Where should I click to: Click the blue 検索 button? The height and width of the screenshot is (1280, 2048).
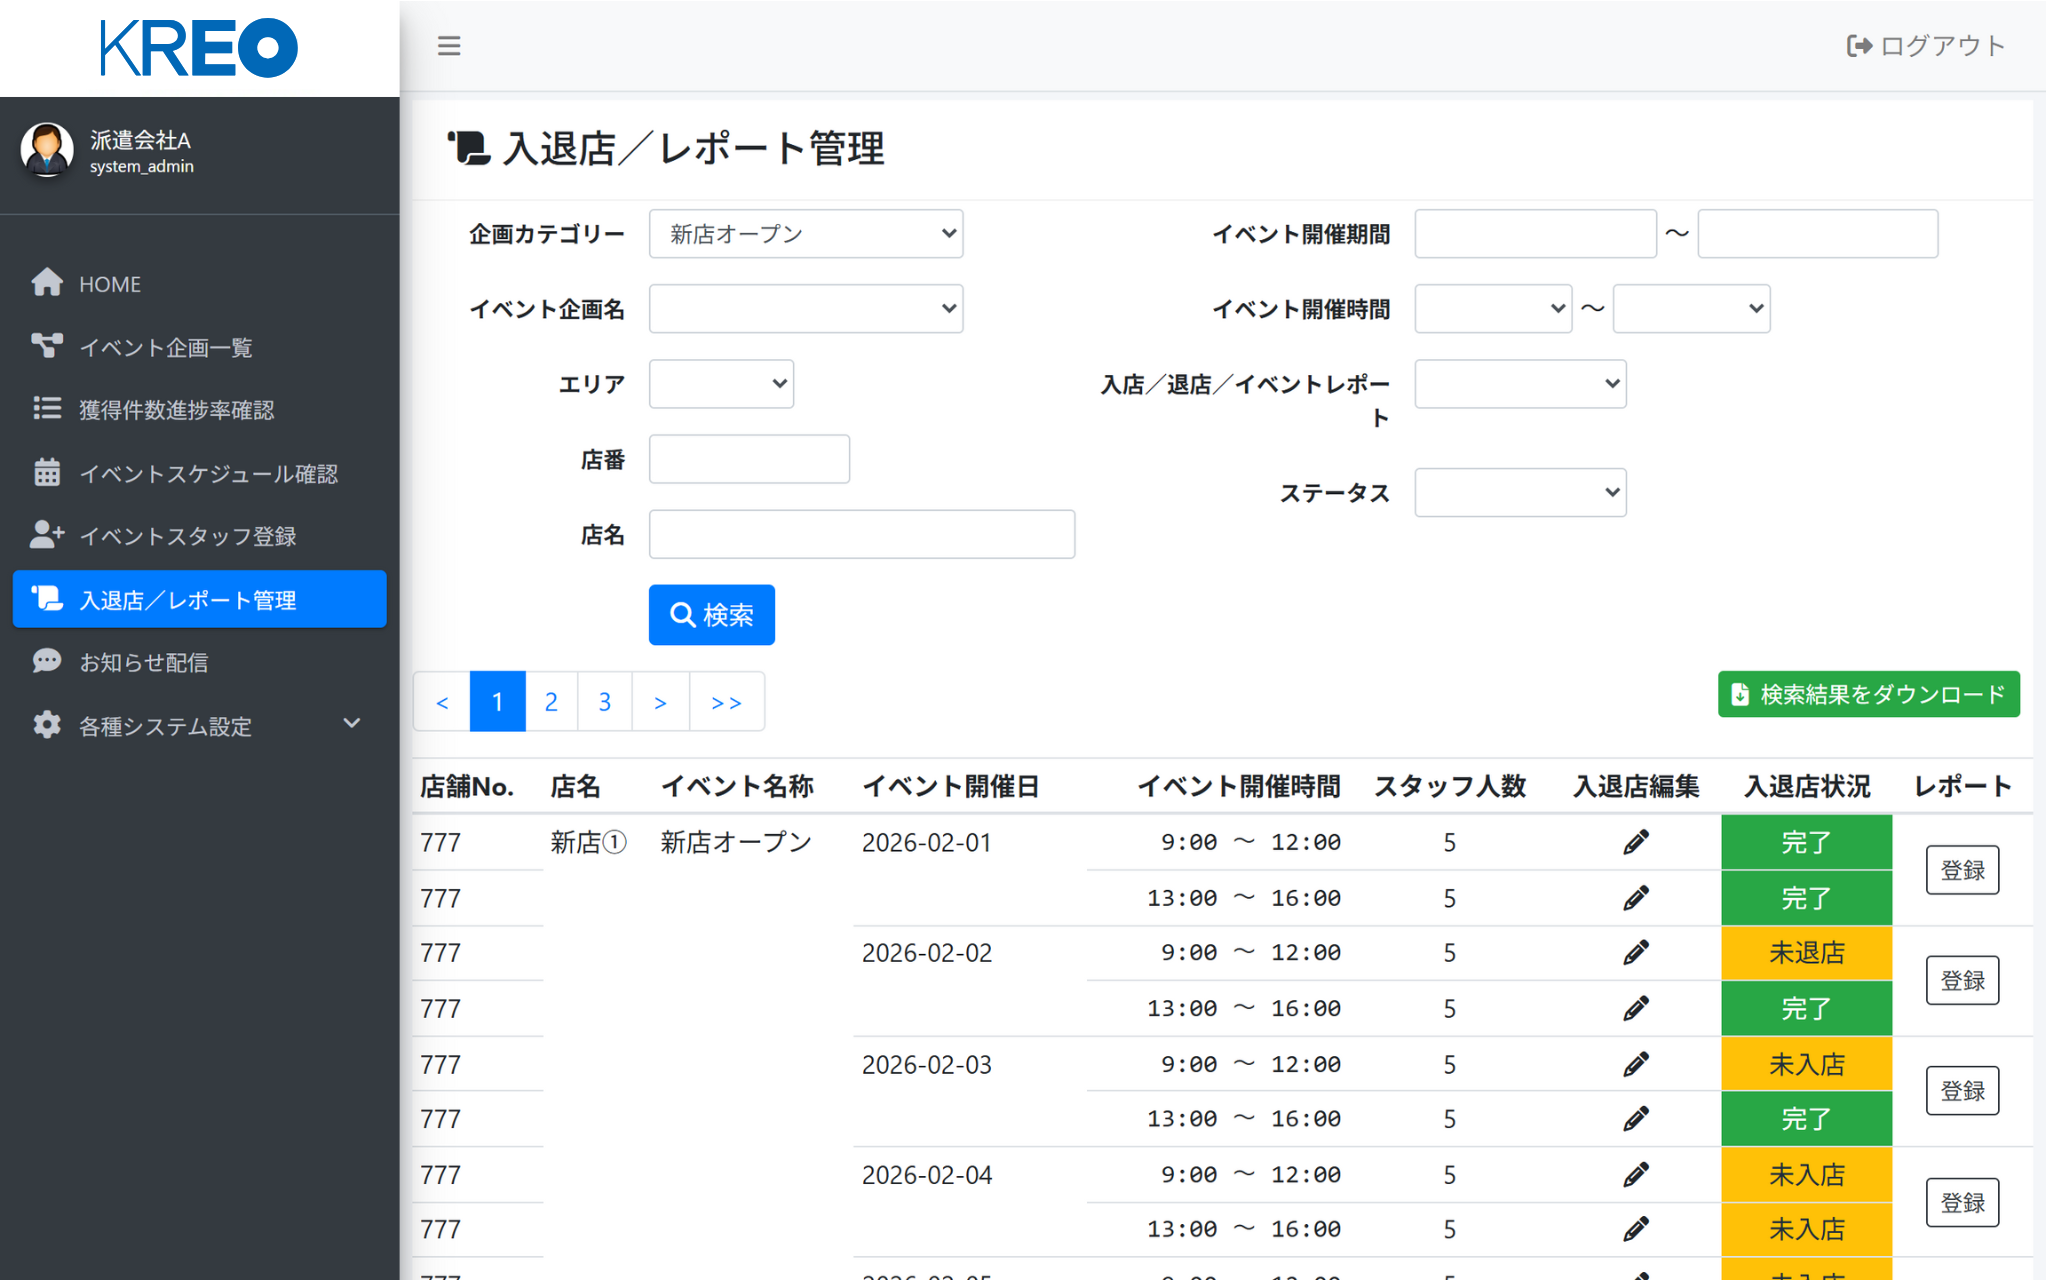pyautogui.click(x=711, y=614)
